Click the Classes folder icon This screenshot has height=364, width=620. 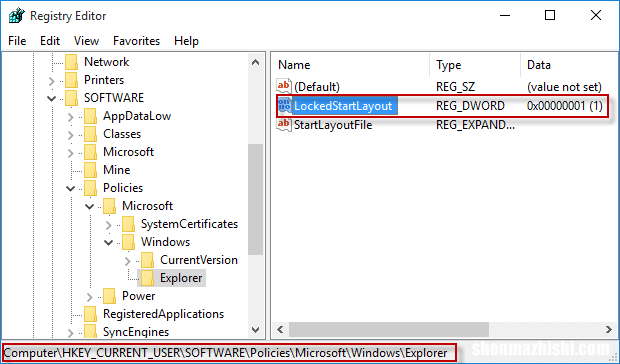pos(91,134)
